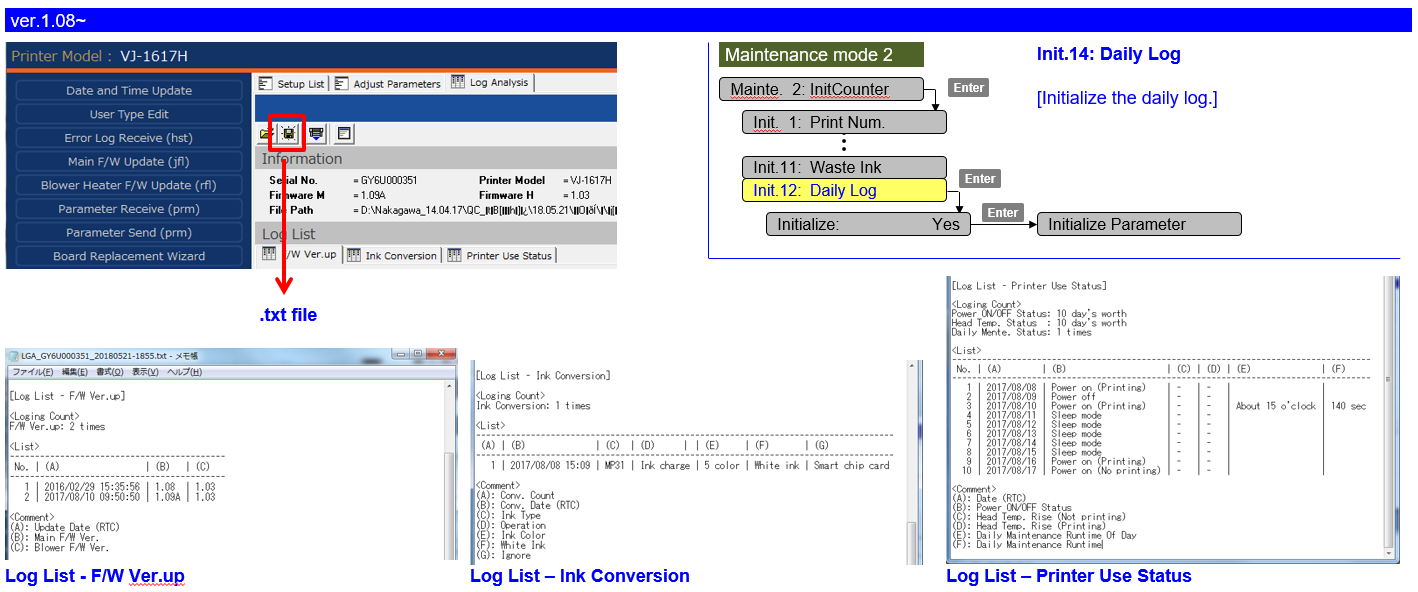Switch to the Log Analysis tab
Viewport: 1418px width, 592px height.
[490, 83]
